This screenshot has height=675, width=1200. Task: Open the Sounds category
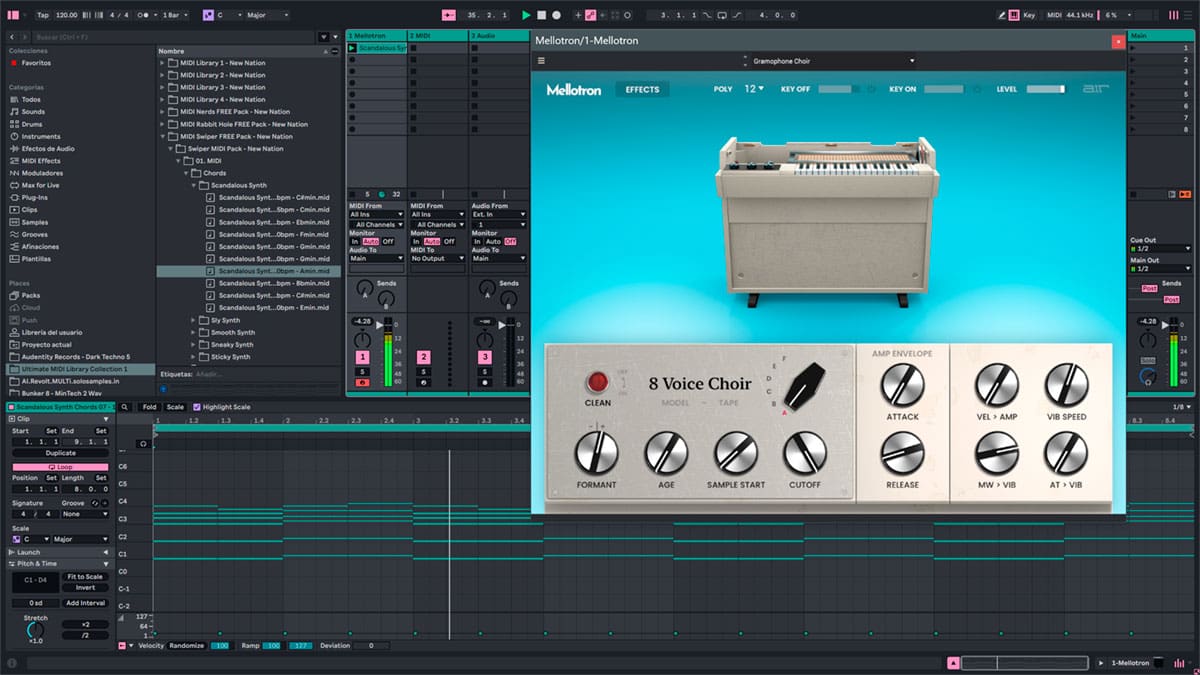pos(33,112)
